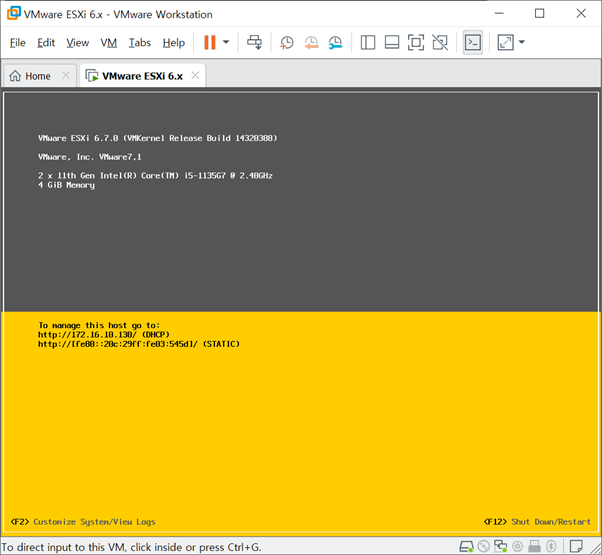Maximize the VMware Workstation window
Screen dimensions: 602x555
coord(539,13)
